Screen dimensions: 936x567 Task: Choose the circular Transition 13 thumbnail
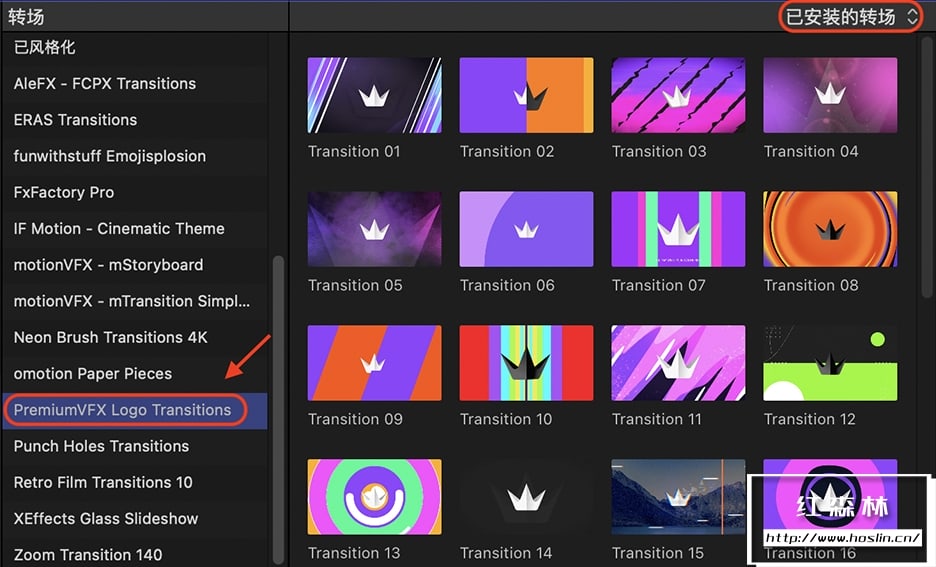pyautogui.click(x=375, y=497)
